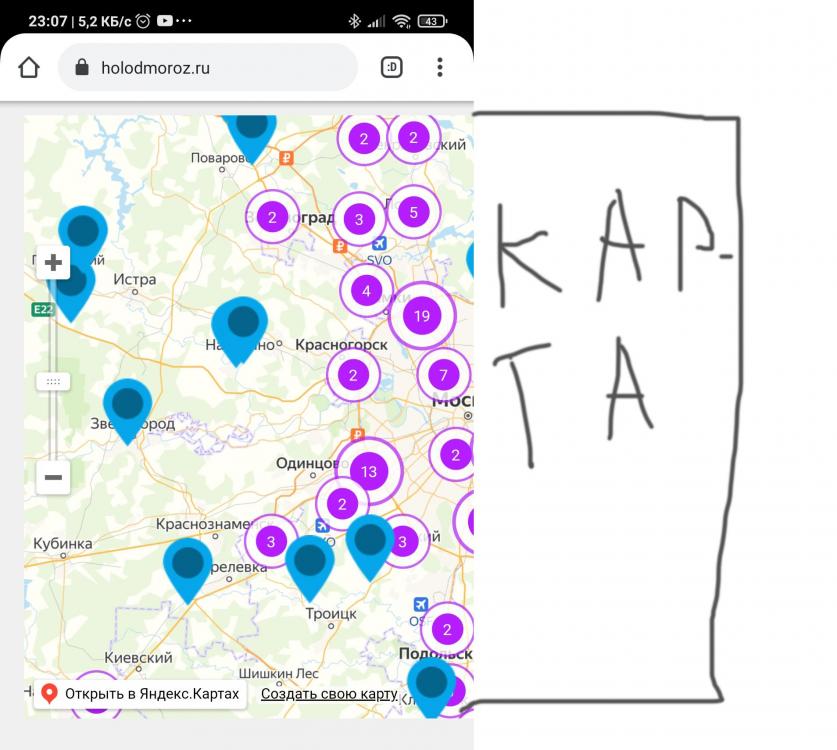Expand the cluster marker labeled 7
Screen dimensions: 837x750
(x=443, y=376)
